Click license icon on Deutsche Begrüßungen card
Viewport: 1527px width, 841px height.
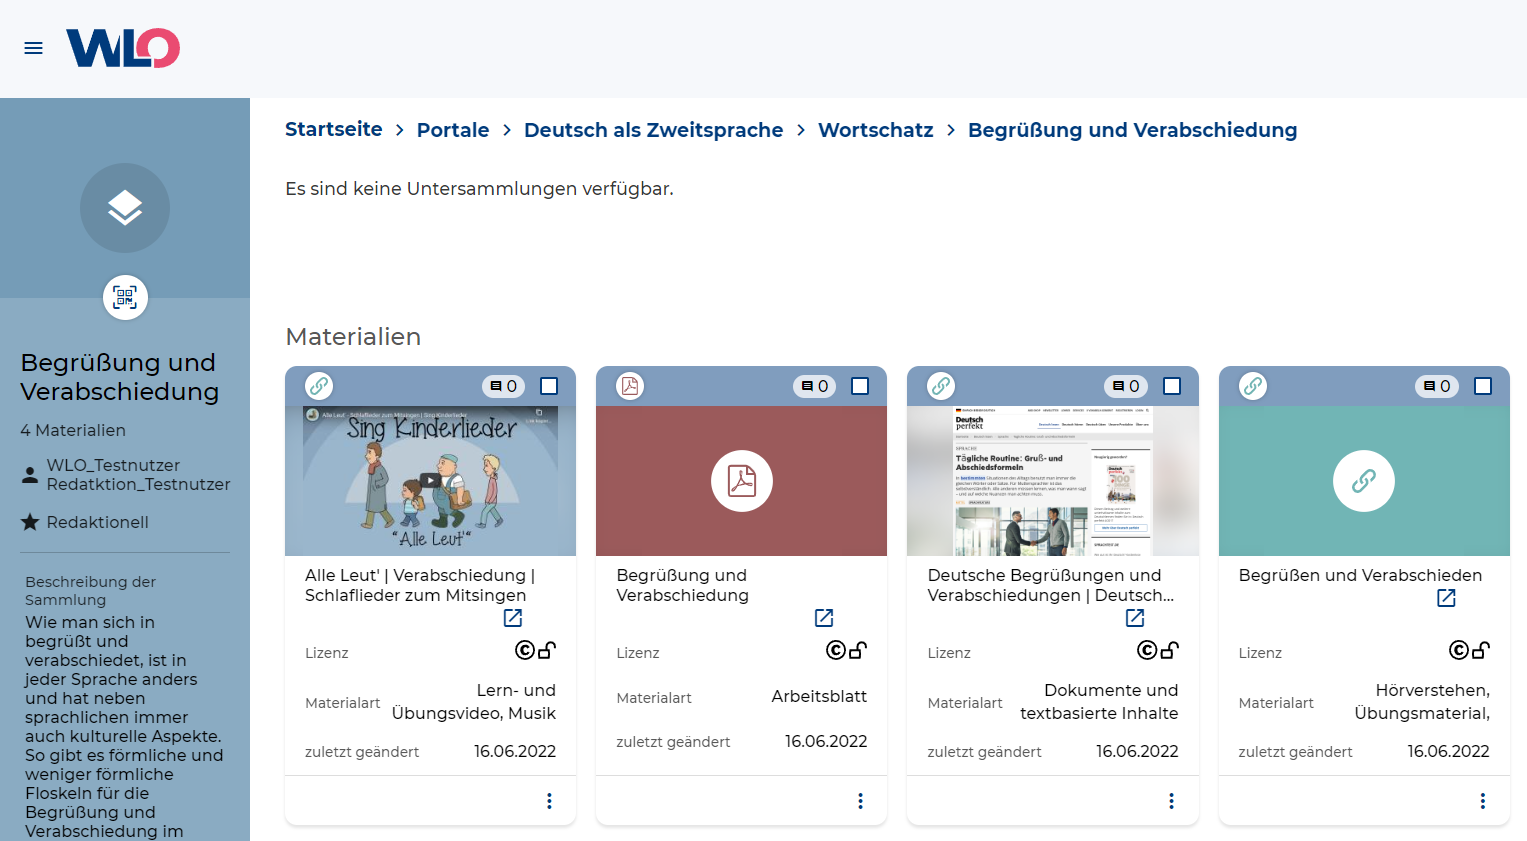pyautogui.click(x=1158, y=651)
